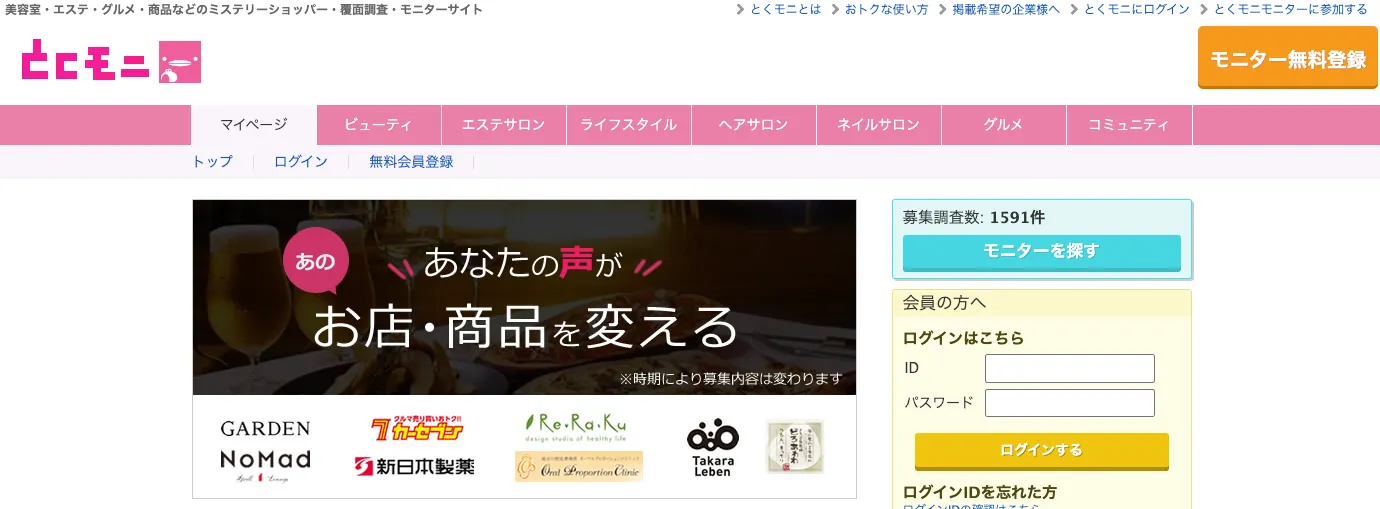Image resolution: width=1380 pixels, height=509 pixels.
Task: Click the あなたの声が promotional banner
Action: [524, 297]
